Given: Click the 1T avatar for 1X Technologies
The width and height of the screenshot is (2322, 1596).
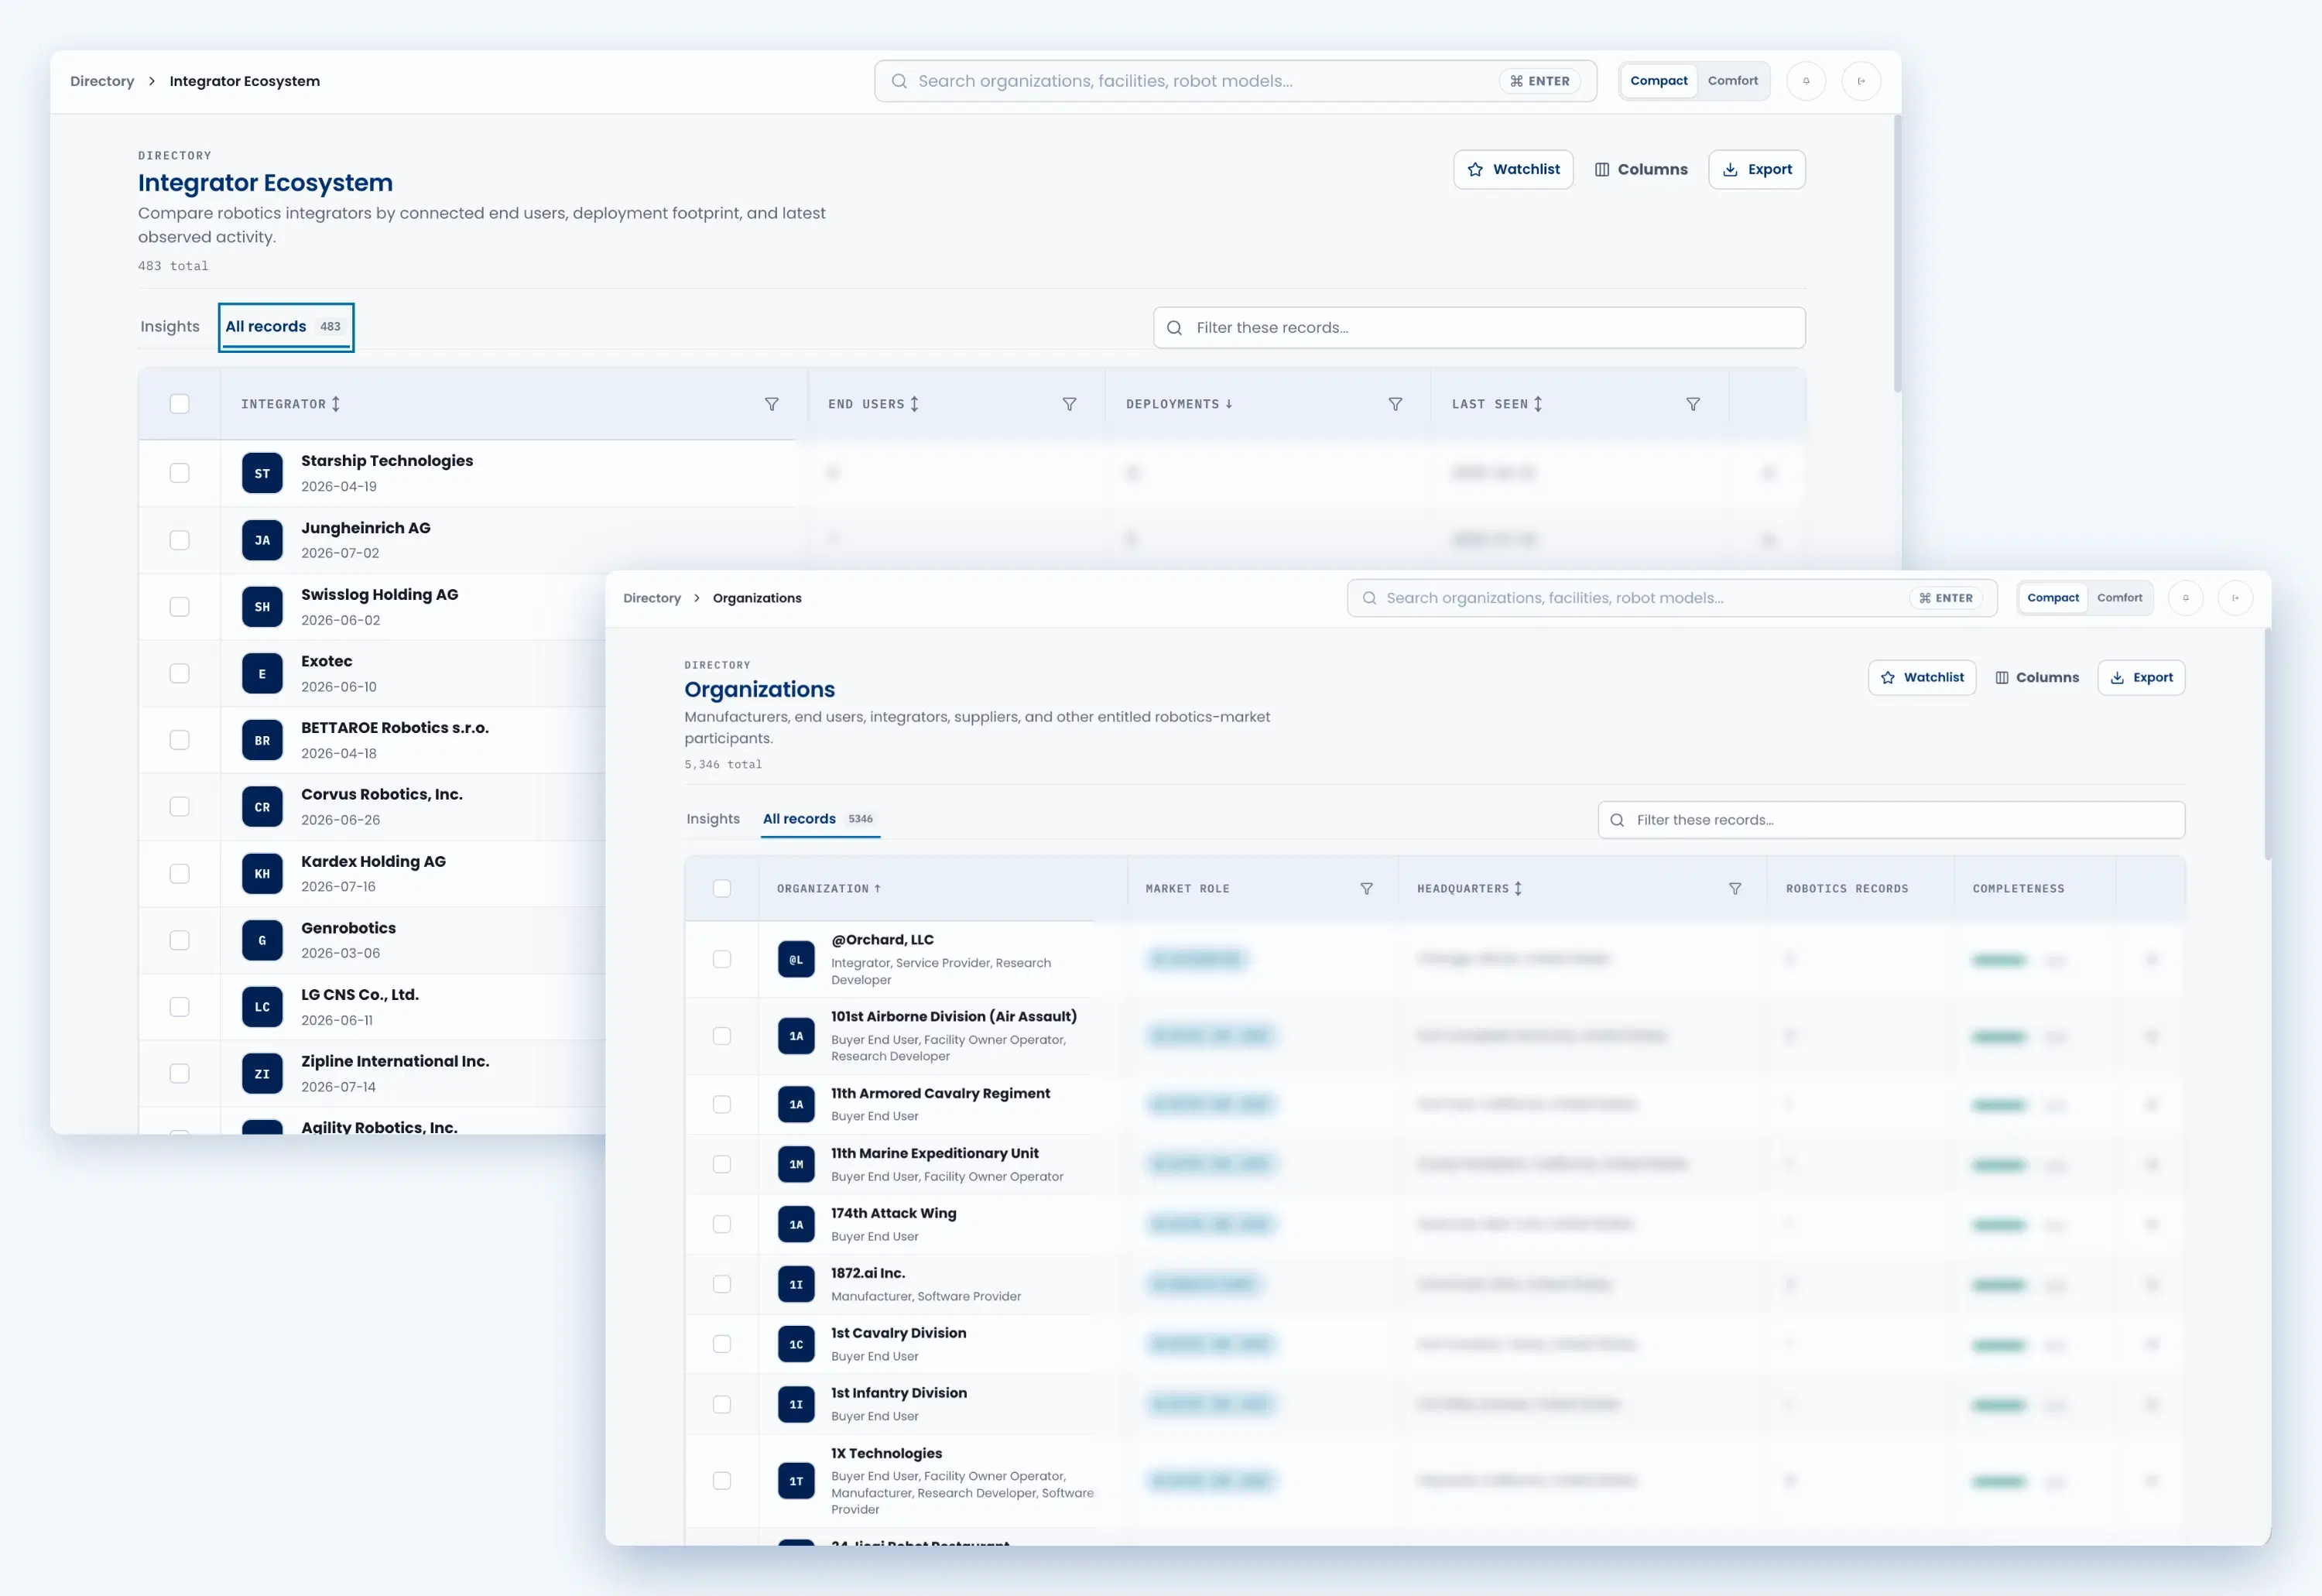Looking at the screenshot, I should tap(796, 1481).
